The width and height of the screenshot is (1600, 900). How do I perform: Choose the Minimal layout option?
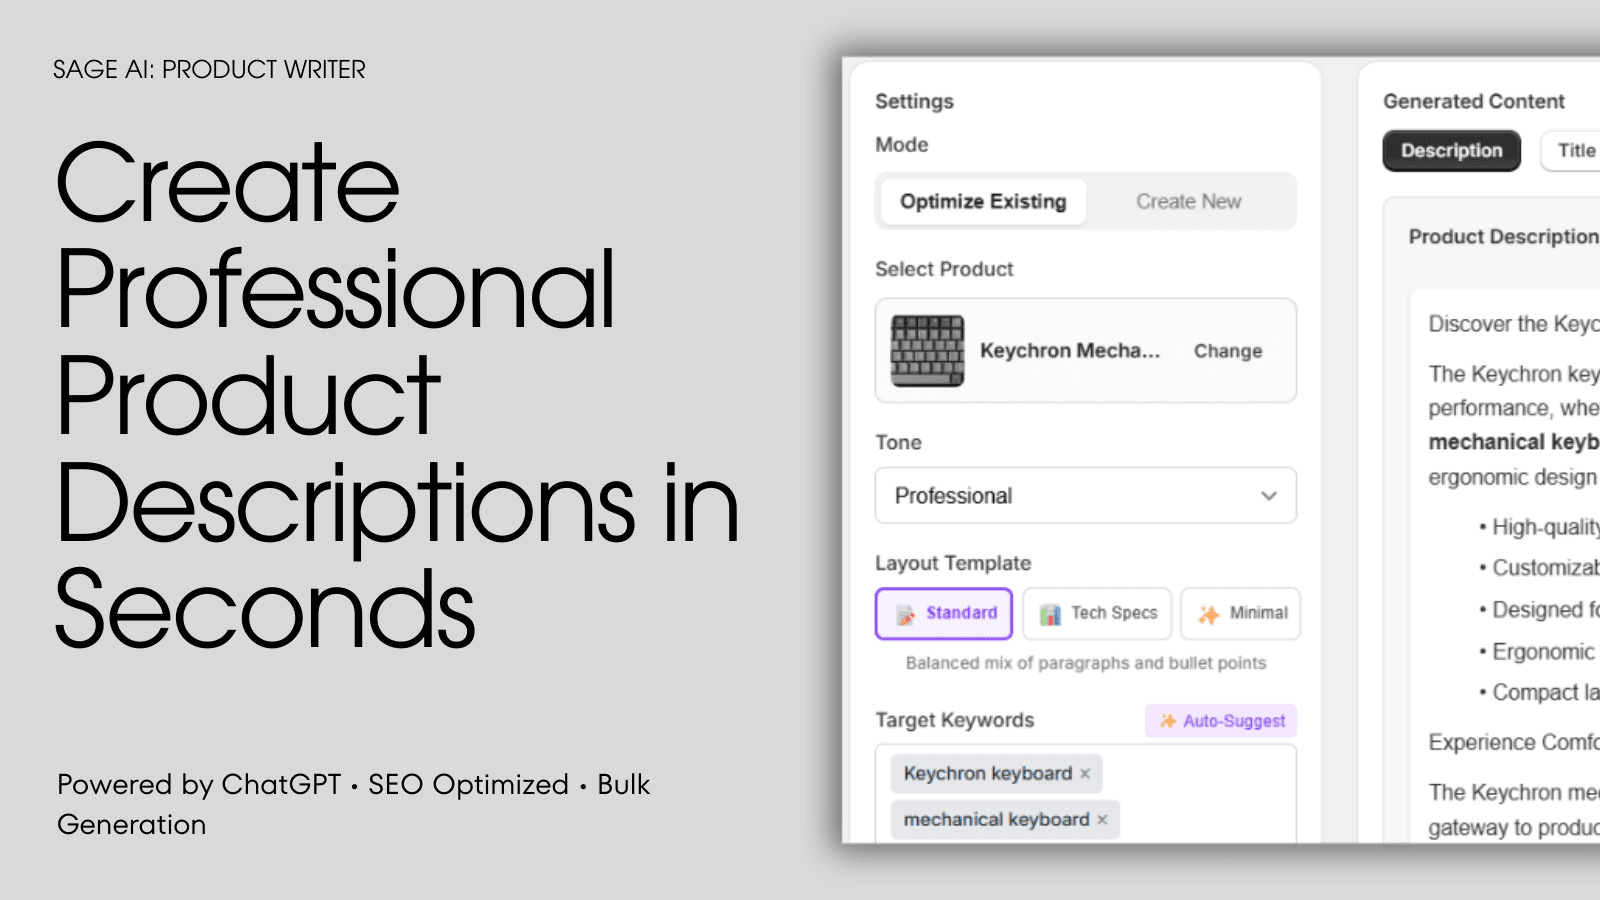point(1258,613)
